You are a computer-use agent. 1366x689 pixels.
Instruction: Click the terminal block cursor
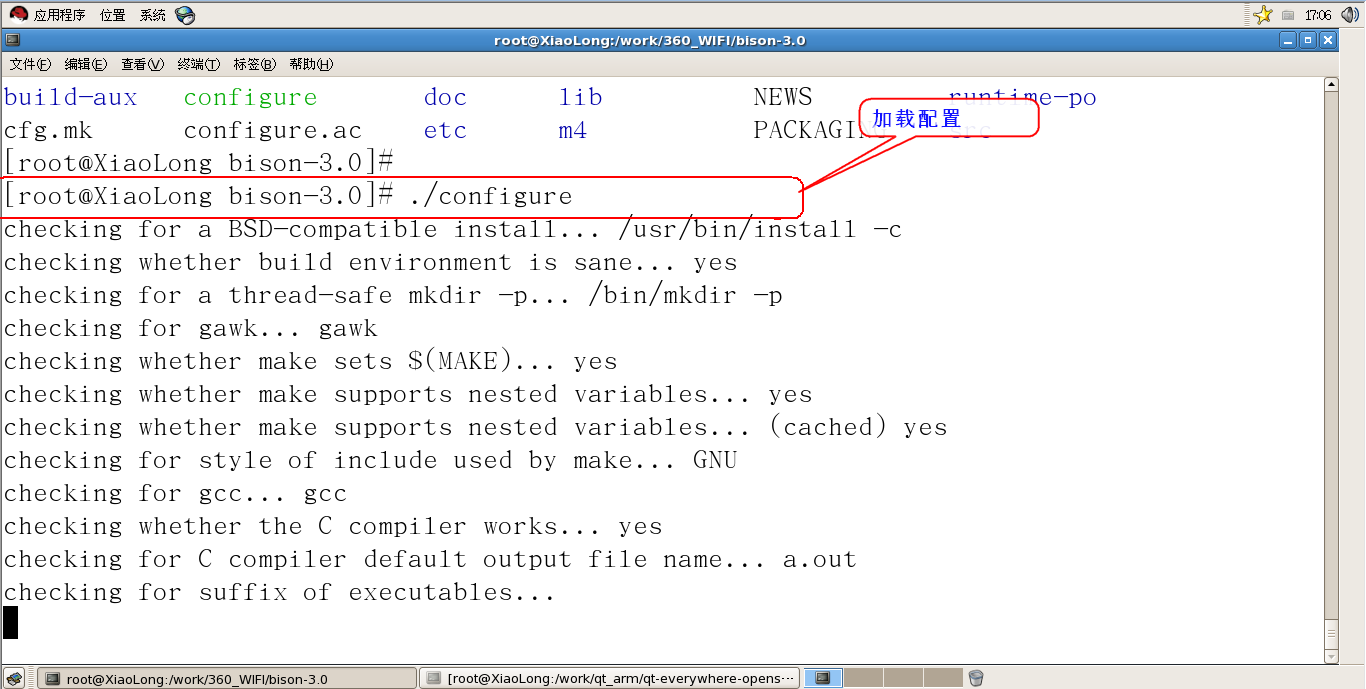[x=11, y=622]
